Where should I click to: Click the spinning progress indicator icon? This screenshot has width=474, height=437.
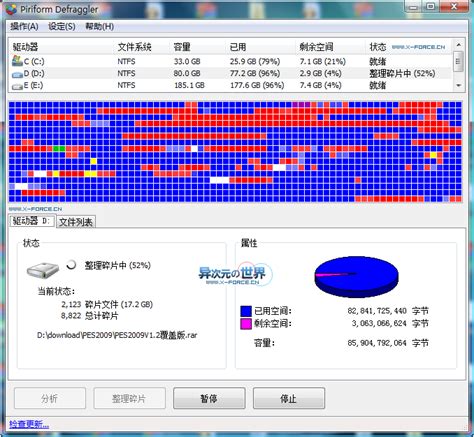pyautogui.click(x=71, y=265)
